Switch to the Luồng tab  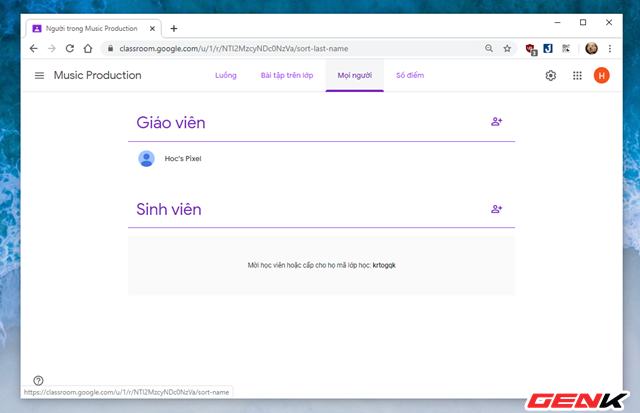[226, 75]
